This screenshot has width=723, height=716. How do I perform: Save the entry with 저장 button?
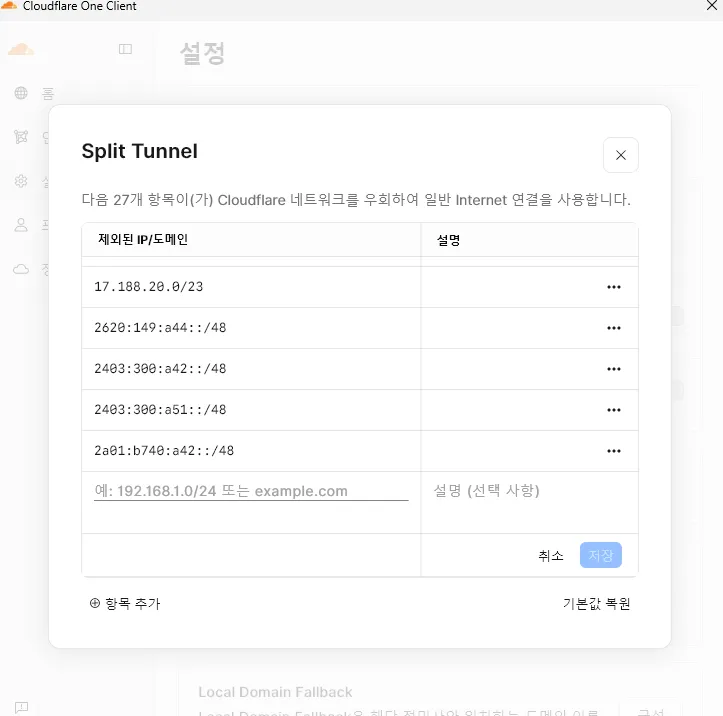[600, 555]
